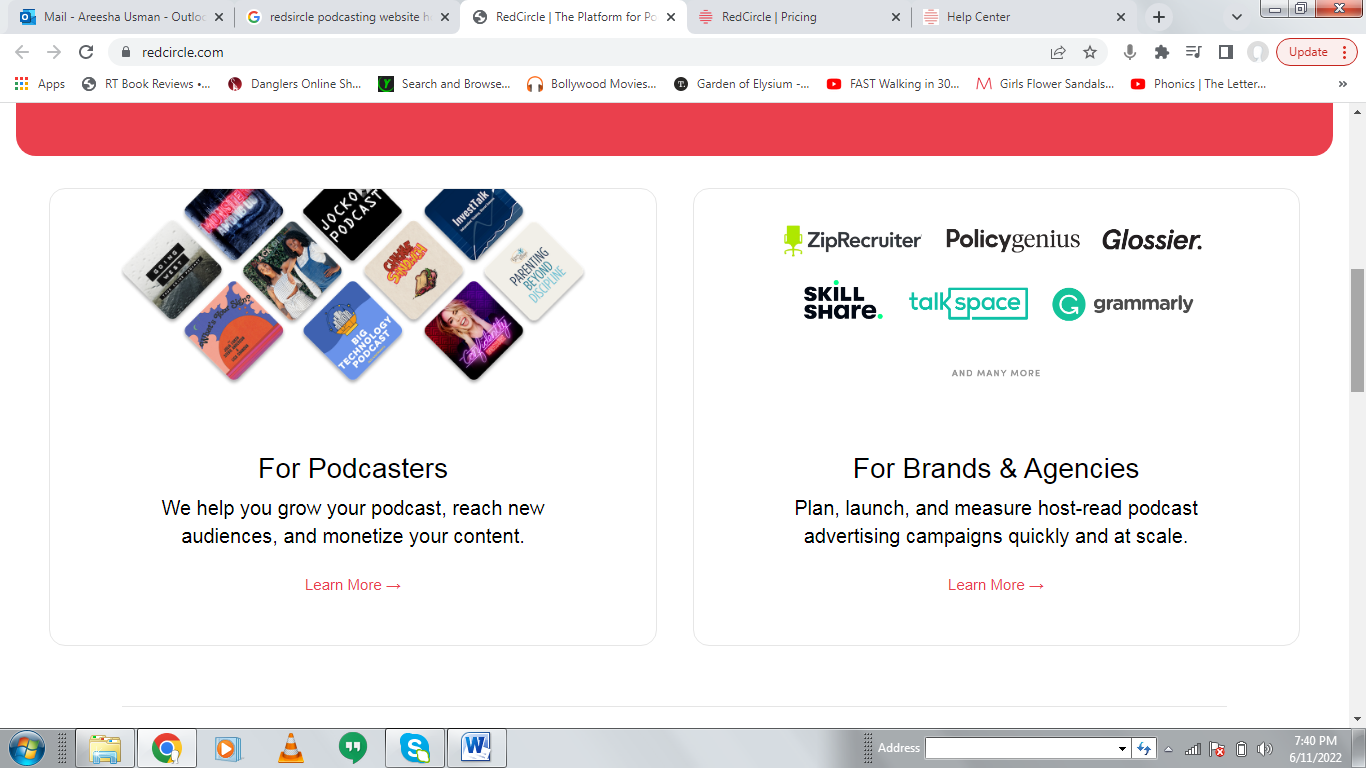Launch Windows Explorer from the taskbar
Image resolution: width=1366 pixels, height=768 pixels.
pos(105,748)
